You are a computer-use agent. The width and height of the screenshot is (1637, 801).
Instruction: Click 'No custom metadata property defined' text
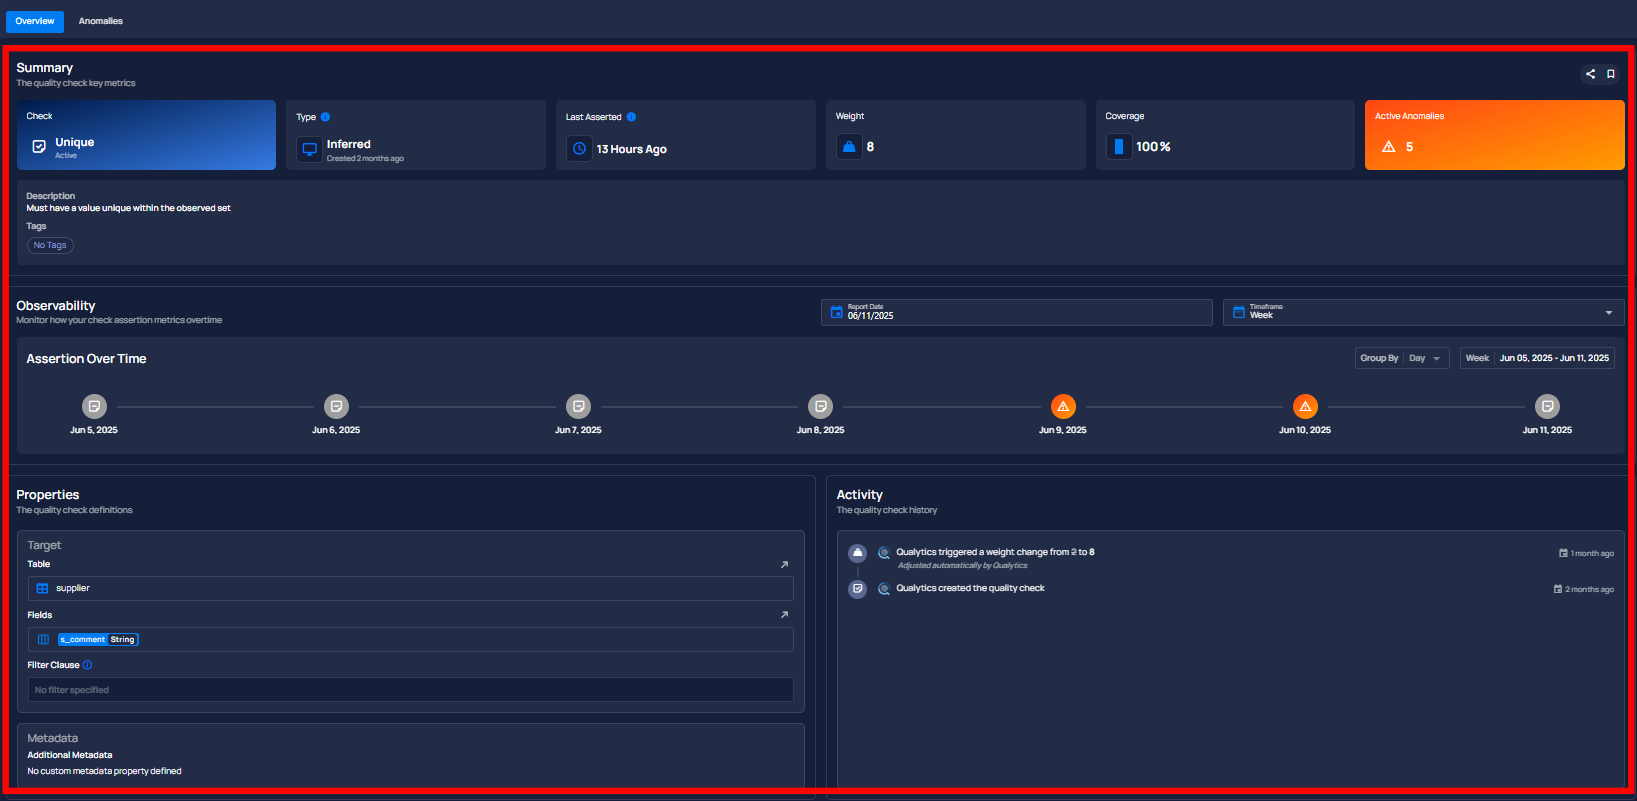click(104, 771)
